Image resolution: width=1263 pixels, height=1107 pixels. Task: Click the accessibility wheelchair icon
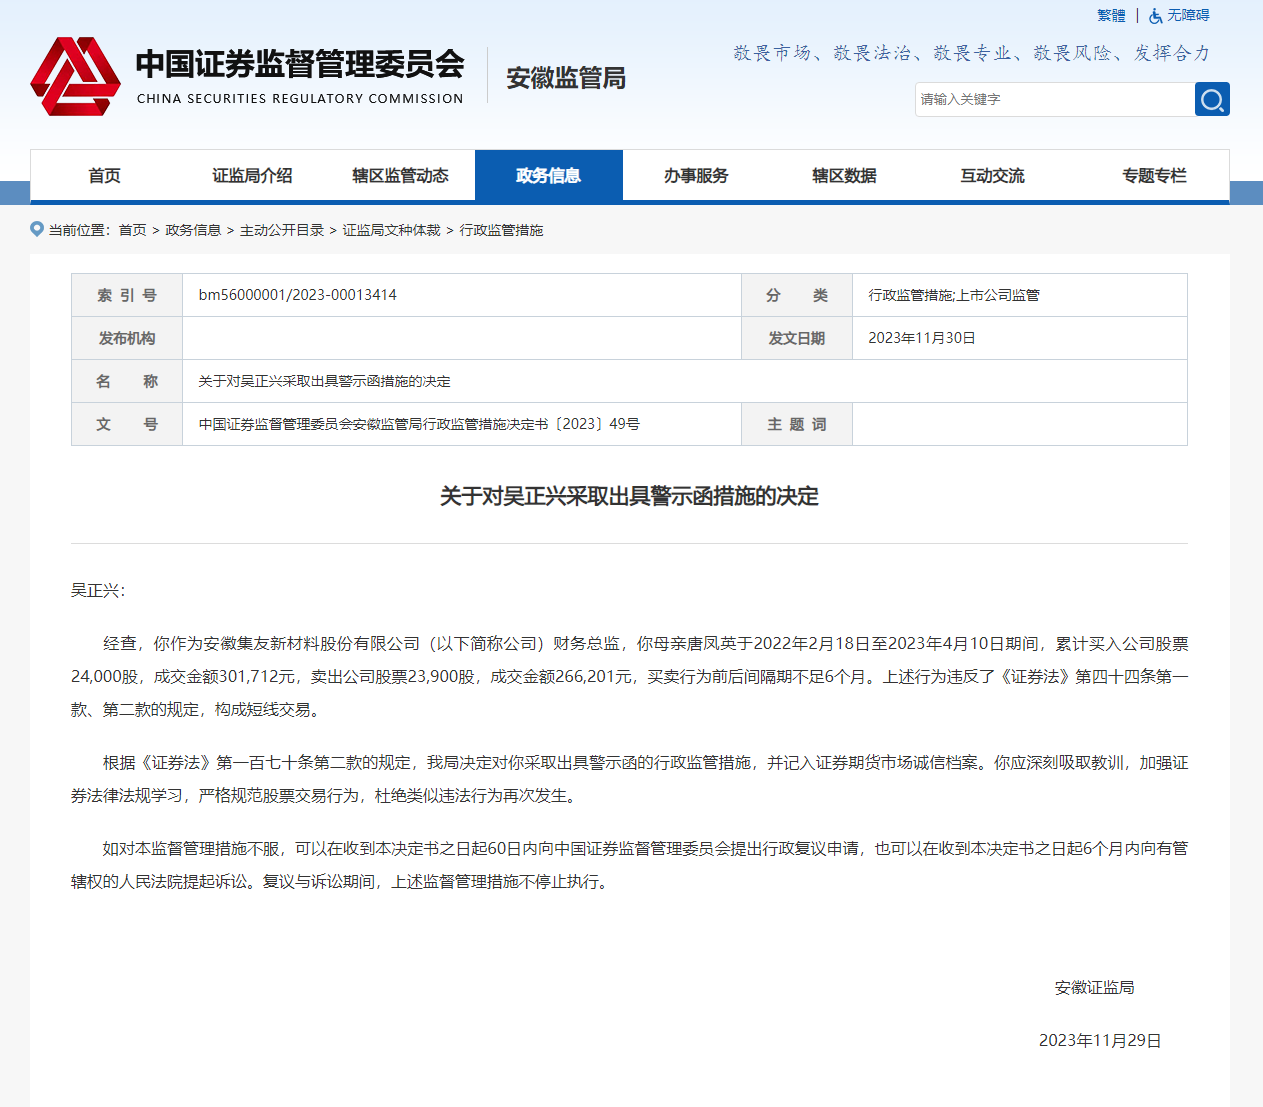coord(1156,16)
